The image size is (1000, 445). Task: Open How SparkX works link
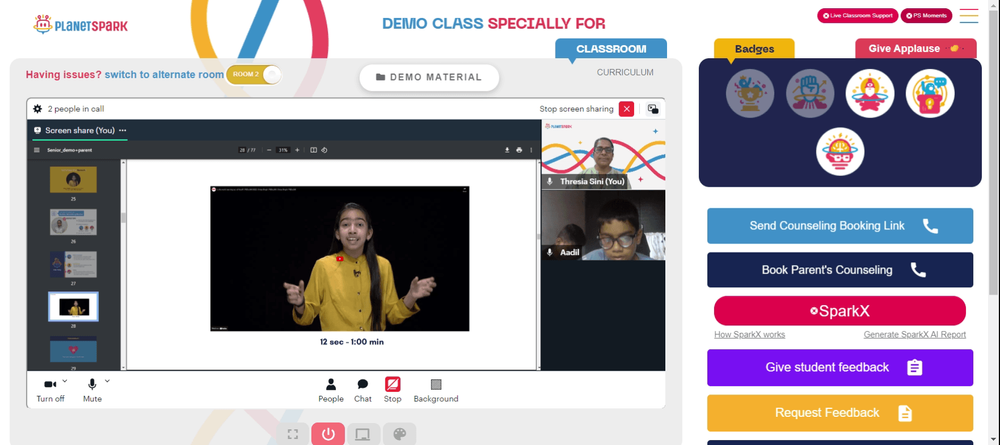tap(749, 335)
